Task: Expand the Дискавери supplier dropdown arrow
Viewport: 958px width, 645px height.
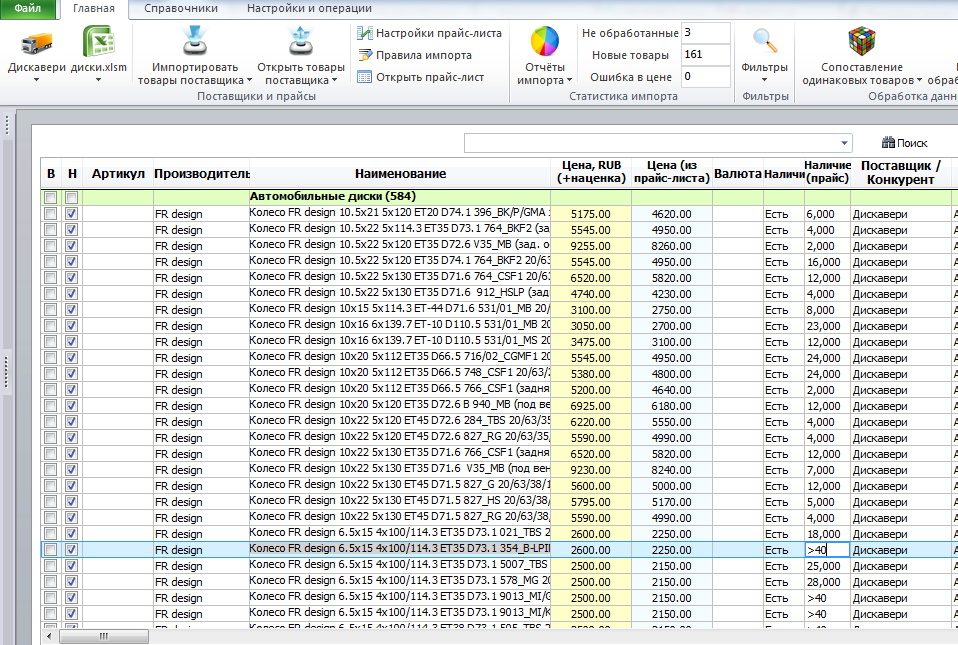Action: (x=36, y=80)
